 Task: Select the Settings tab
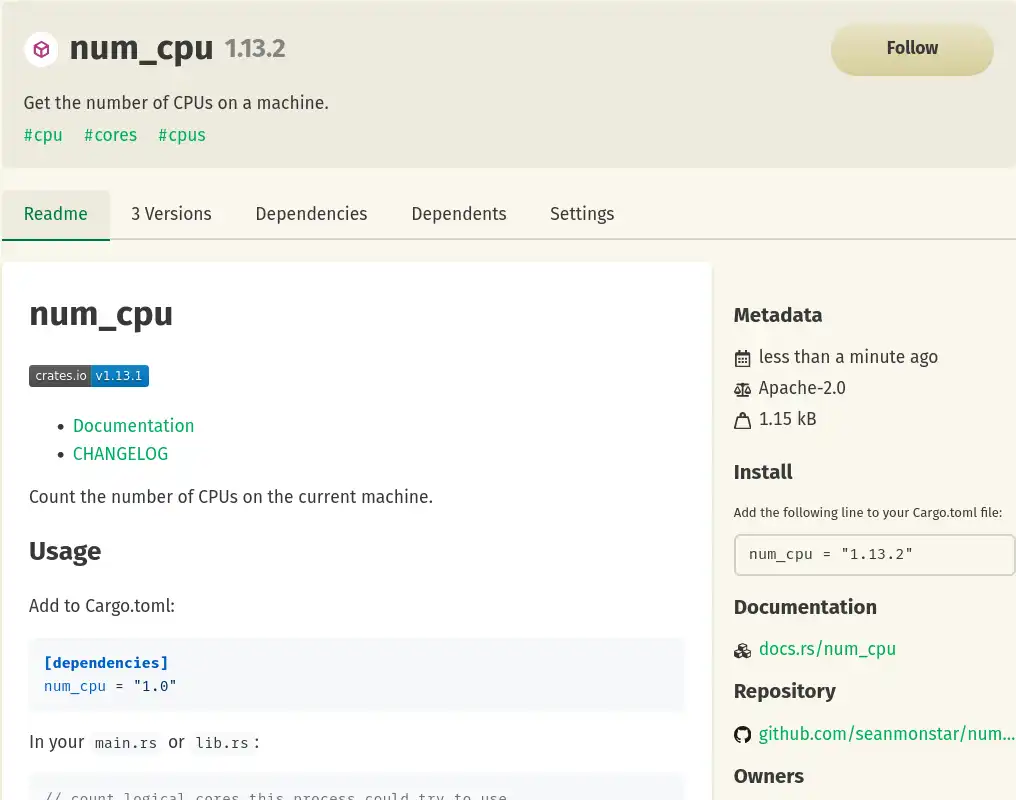tap(582, 214)
